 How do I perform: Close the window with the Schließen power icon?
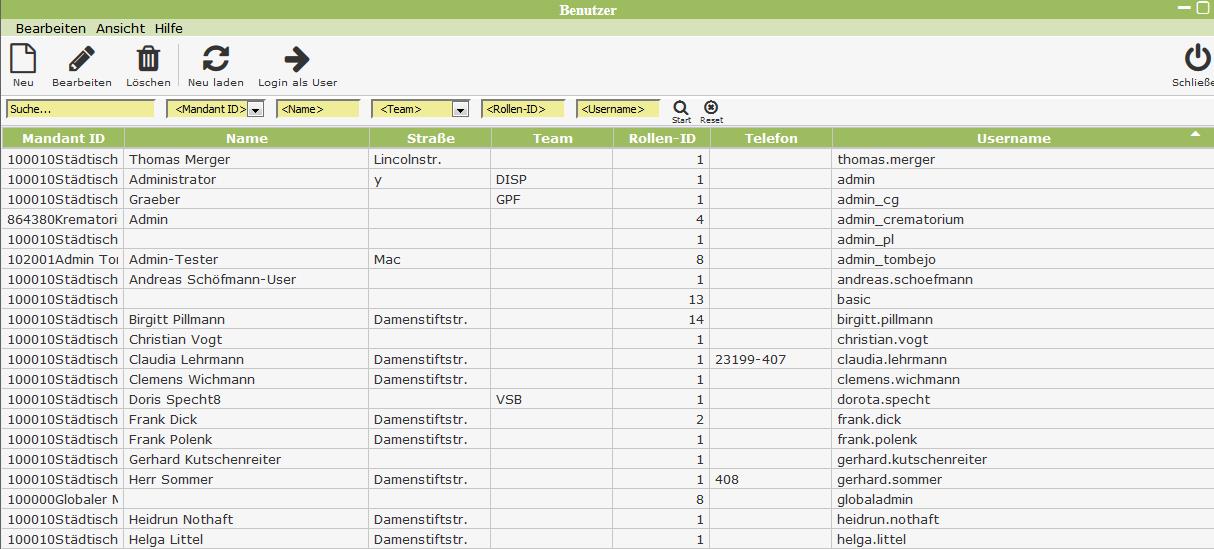point(1196,59)
